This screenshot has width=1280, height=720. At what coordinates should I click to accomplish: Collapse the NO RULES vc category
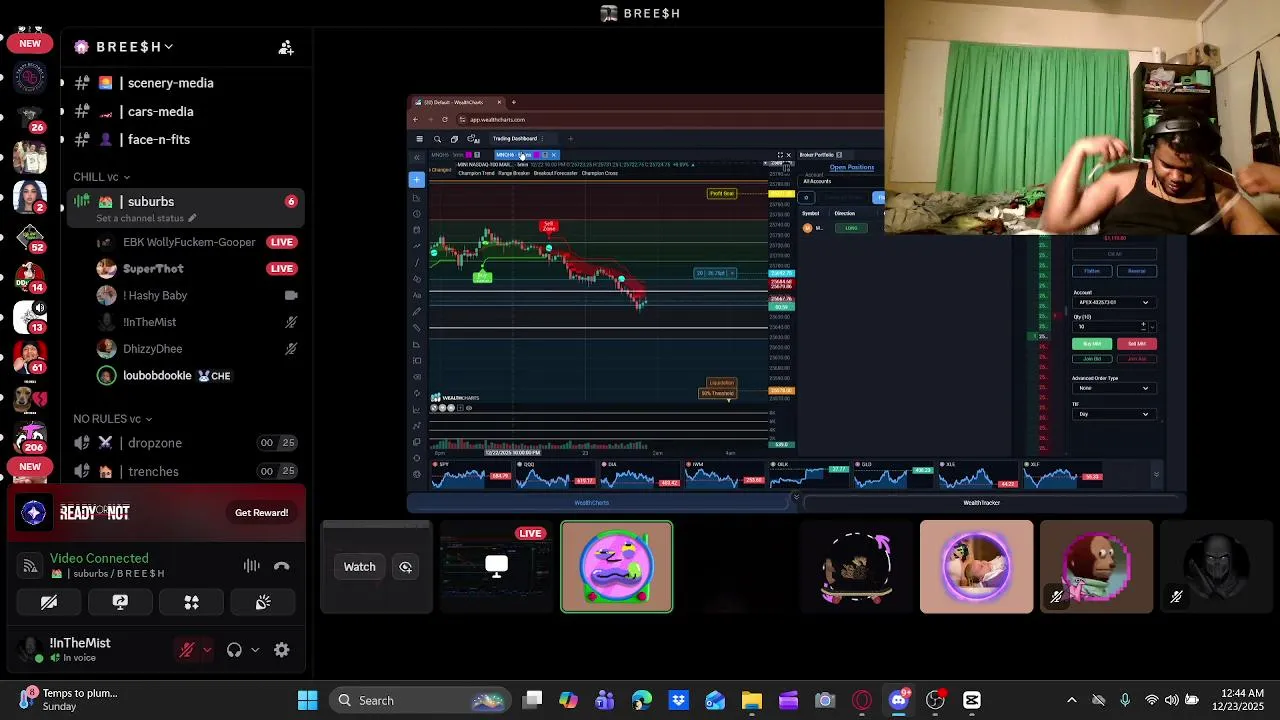tap(112, 419)
